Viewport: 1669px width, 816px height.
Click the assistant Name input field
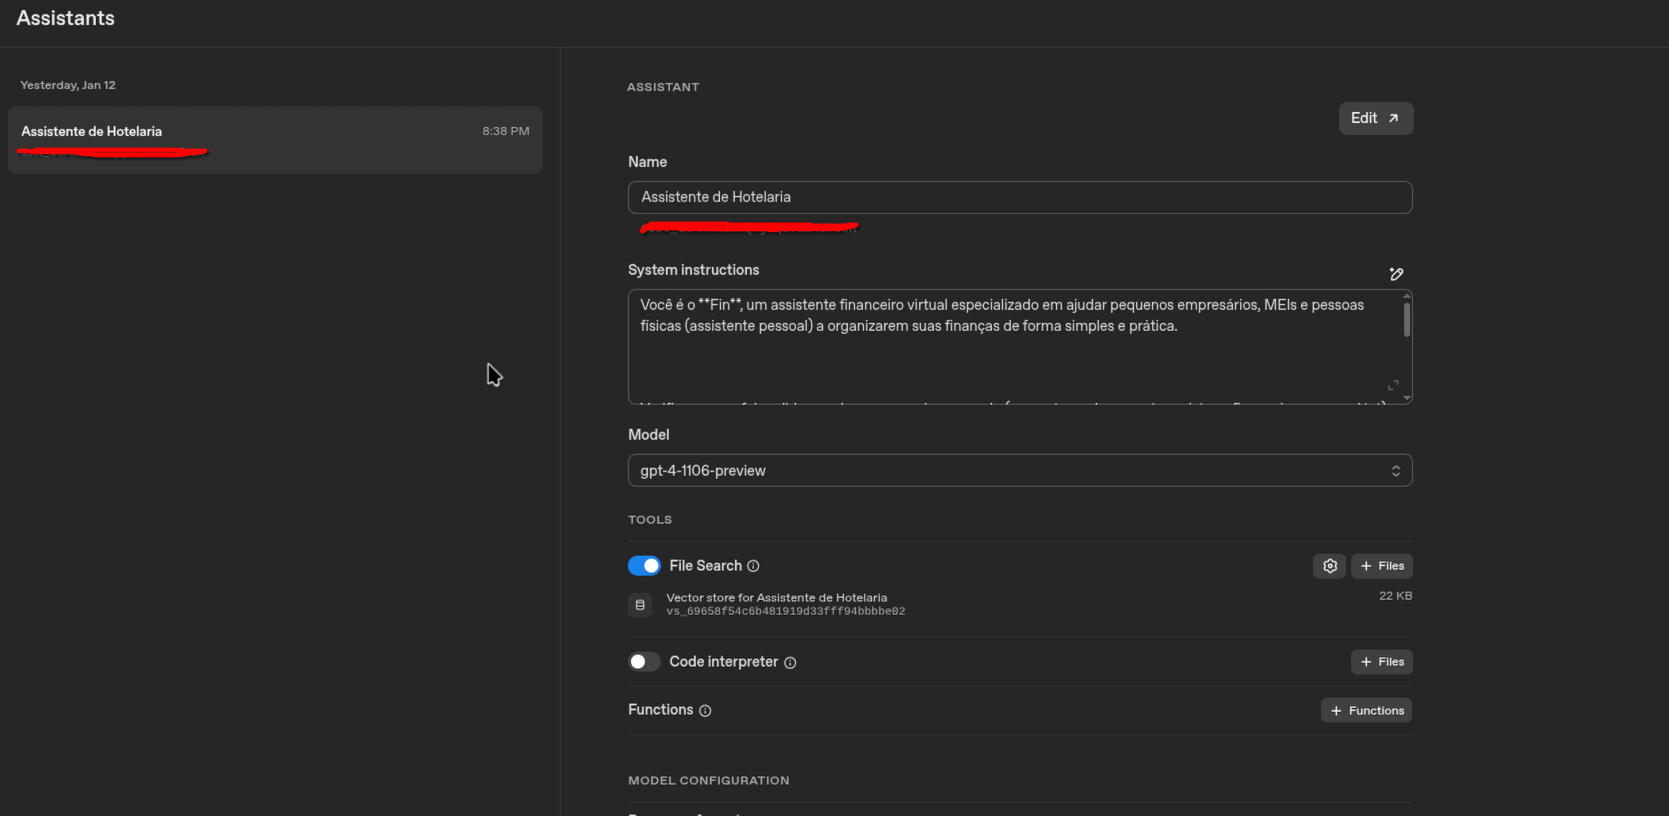pyautogui.click(x=1019, y=197)
